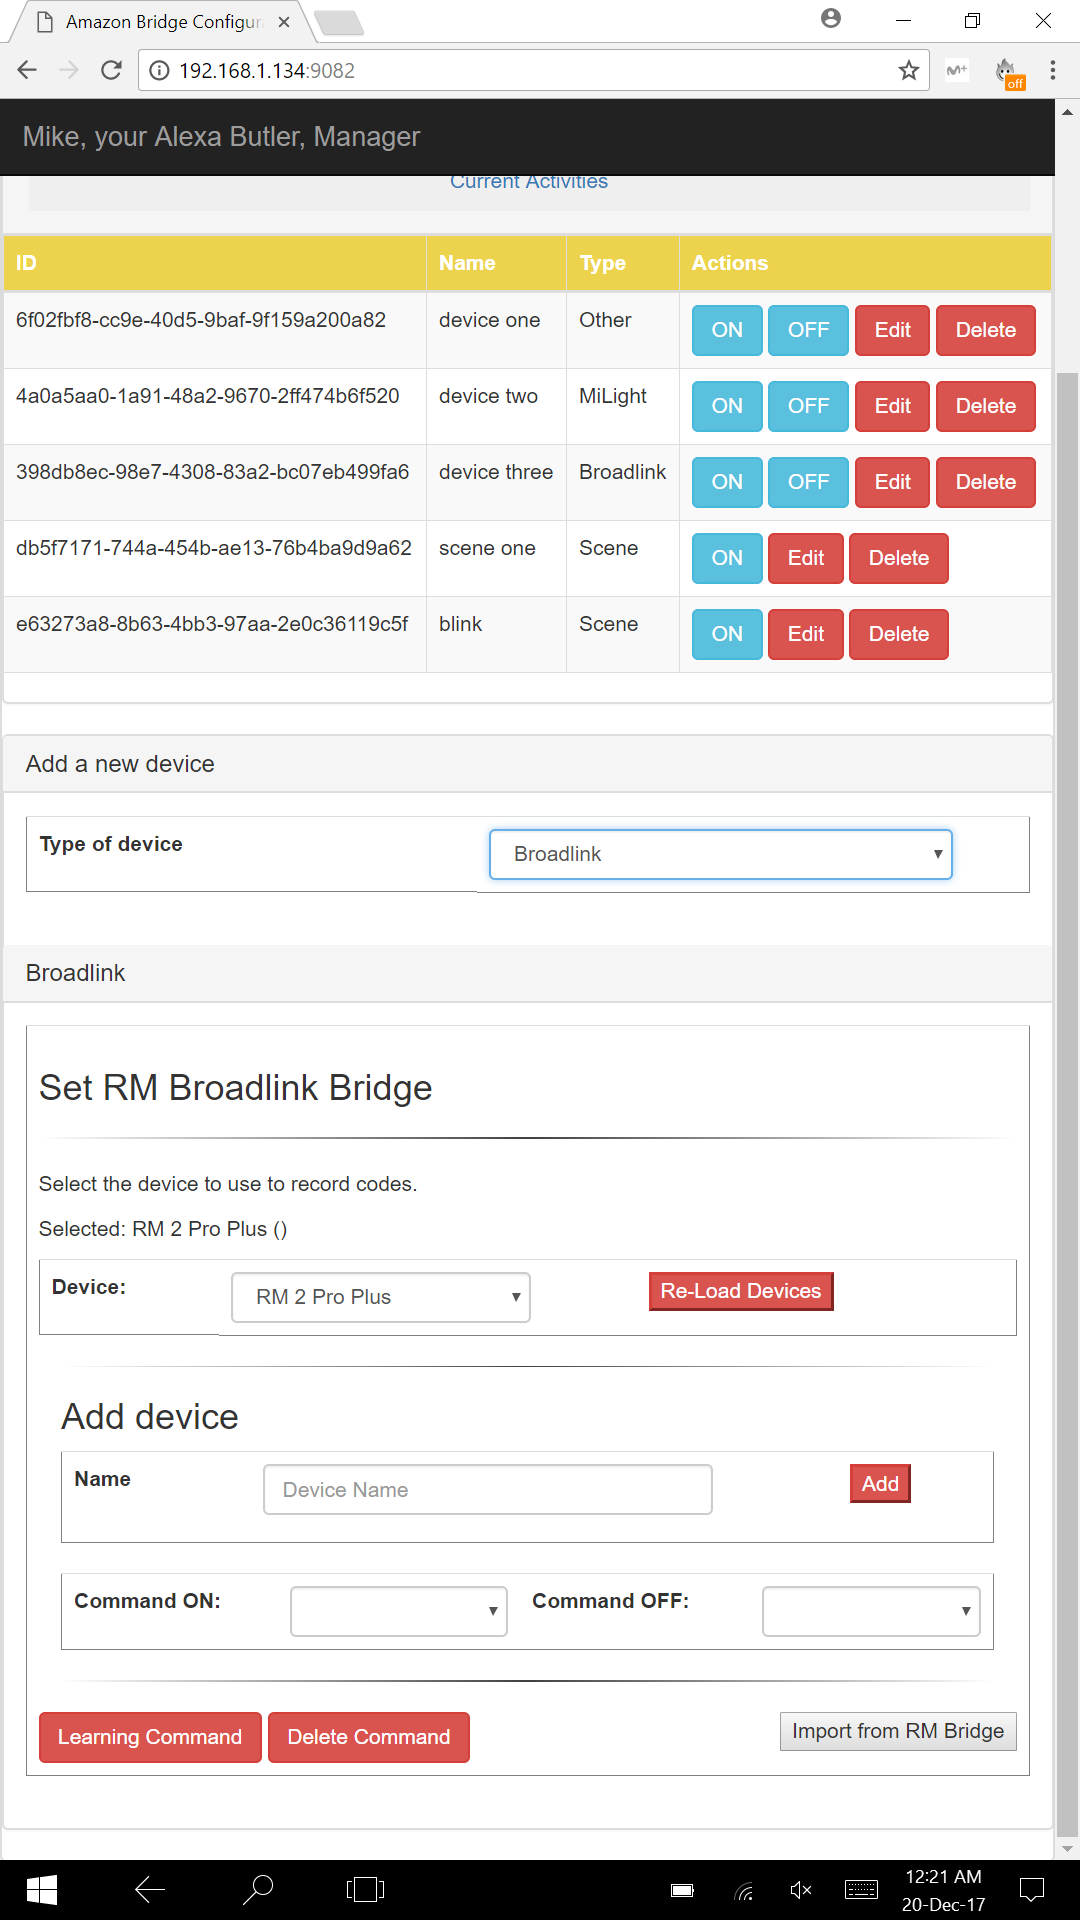Open the Chrome profile account icon
The width and height of the screenshot is (1080, 1920).
831,18
